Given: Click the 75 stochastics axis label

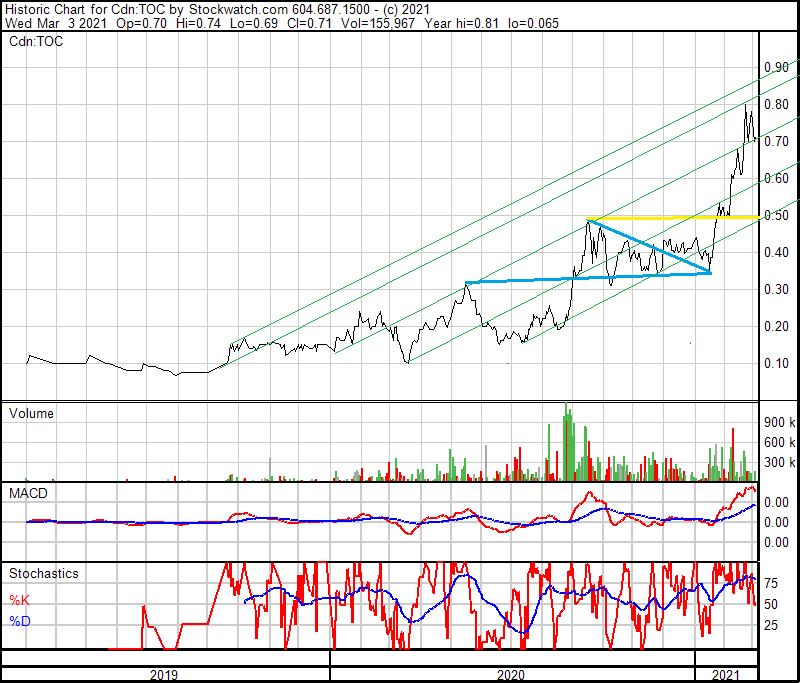Looking at the screenshot, I should click(770, 584).
